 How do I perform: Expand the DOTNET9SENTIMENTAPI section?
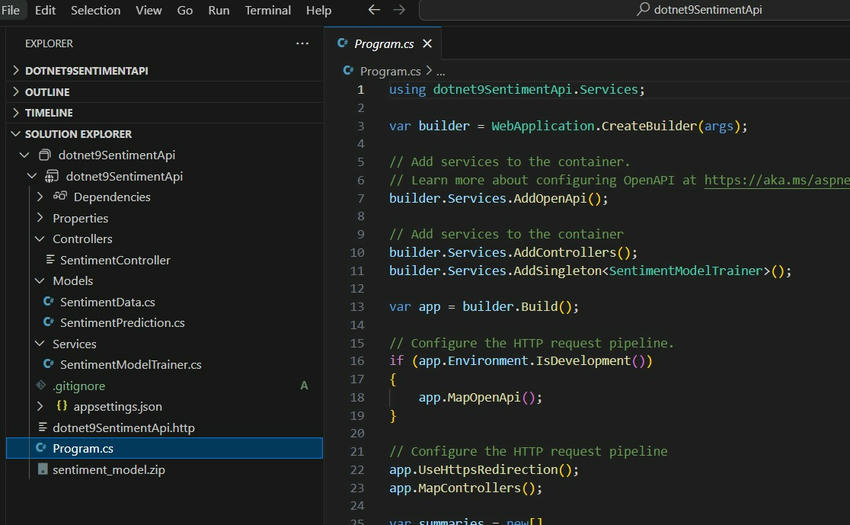click(16, 71)
